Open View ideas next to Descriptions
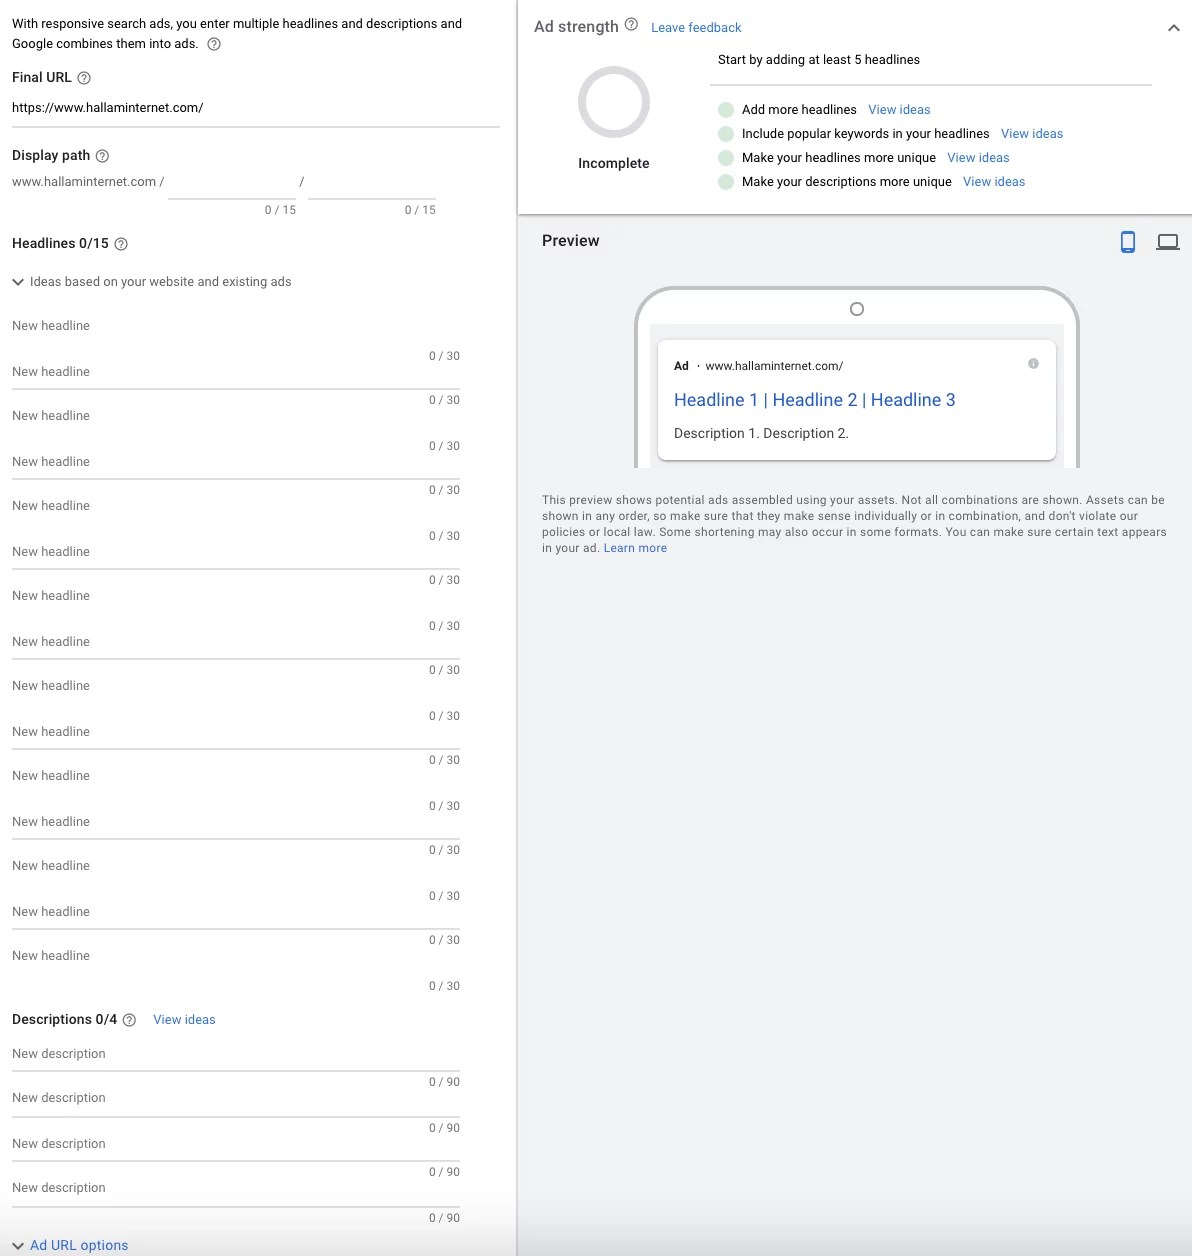Screen dimensions: 1192x1256 pyautogui.click(x=184, y=1020)
